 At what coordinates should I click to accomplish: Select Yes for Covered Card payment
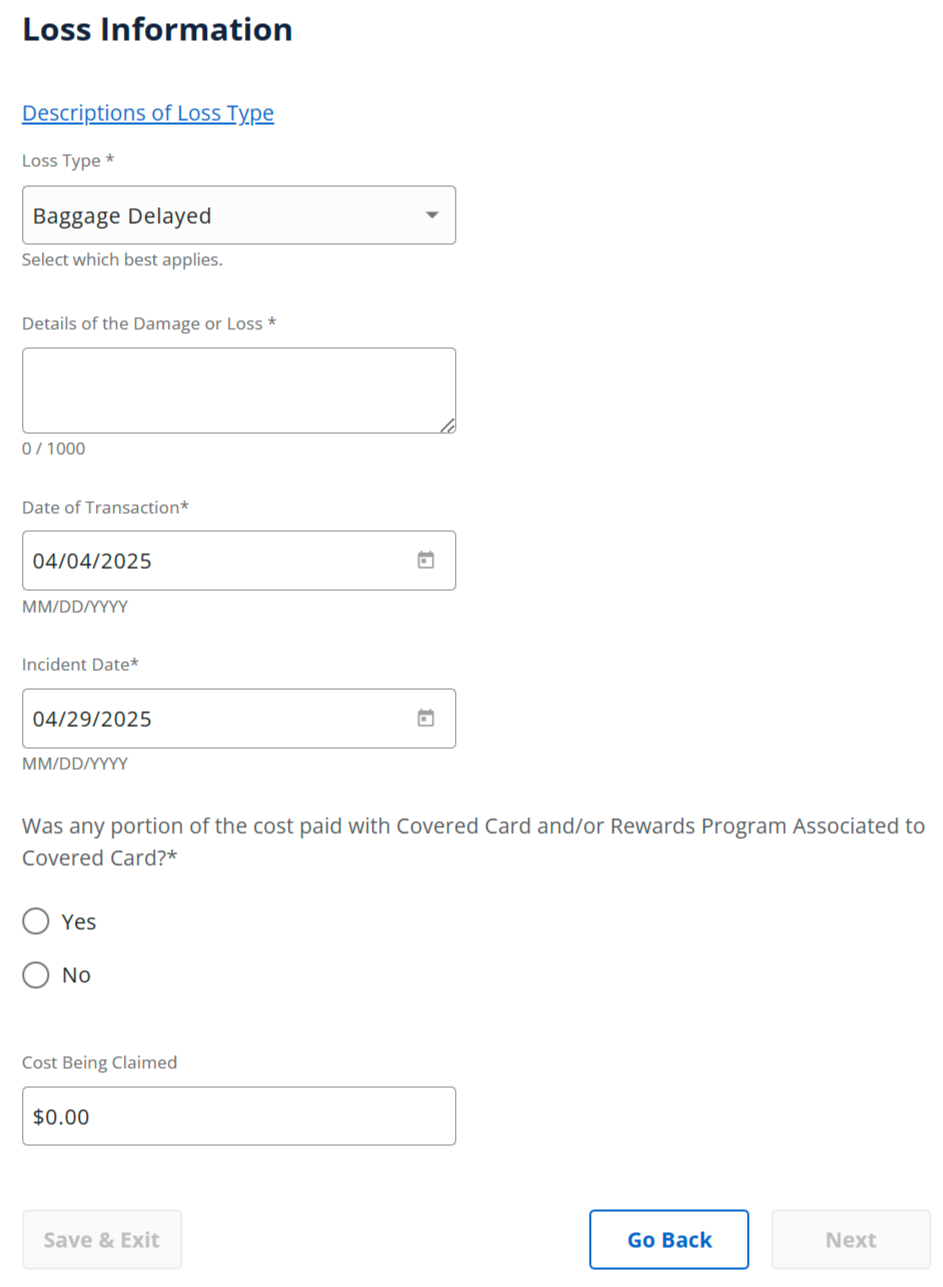pyautogui.click(x=36, y=921)
